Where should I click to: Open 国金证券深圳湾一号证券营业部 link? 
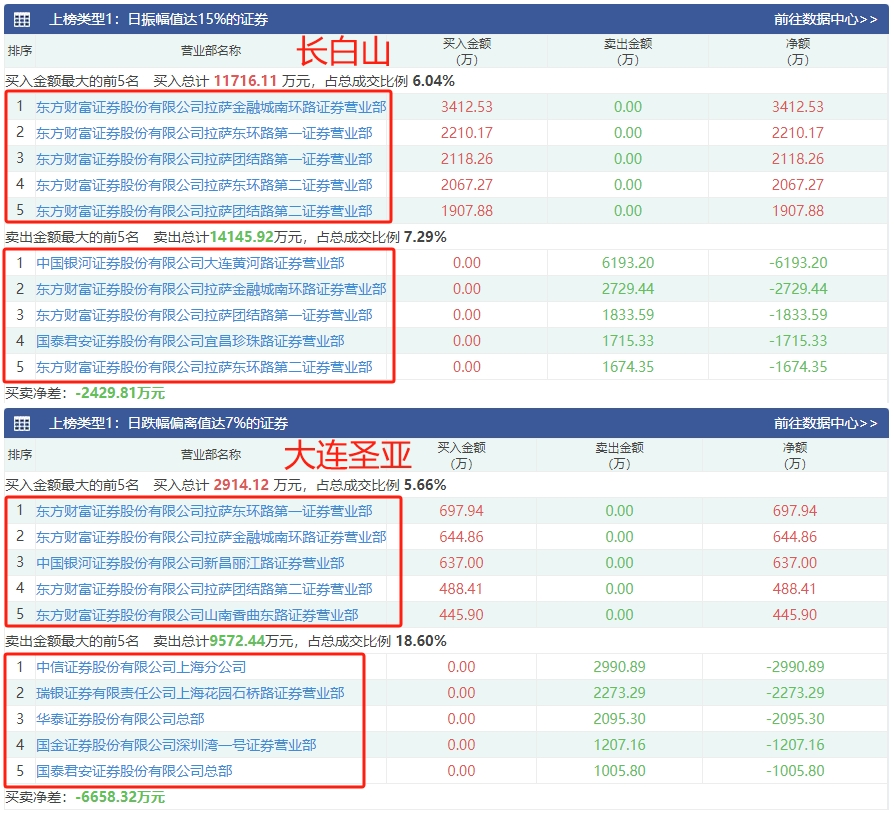click(176, 745)
